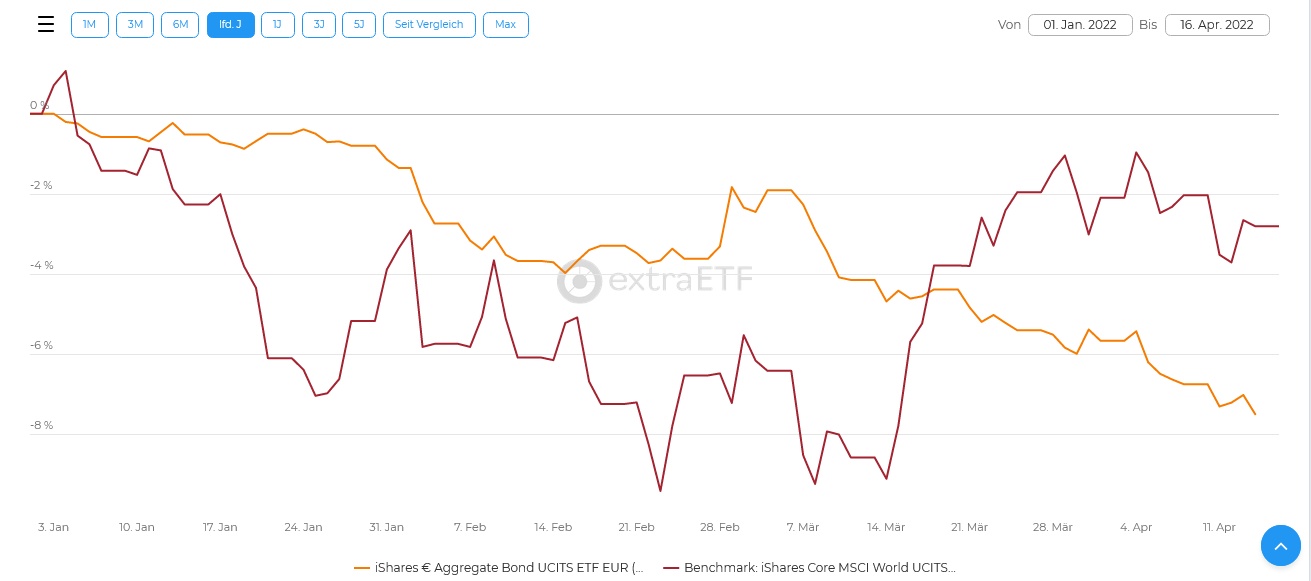Click the 14. Mär axis label
Image resolution: width=1311 pixels, height=581 pixels.
(886, 527)
